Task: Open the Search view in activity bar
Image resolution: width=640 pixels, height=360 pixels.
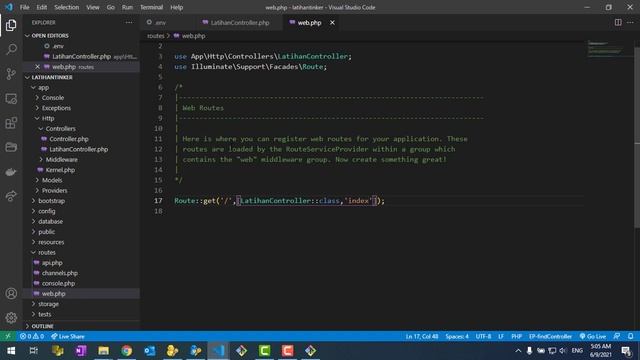Action: [x=11, y=49]
